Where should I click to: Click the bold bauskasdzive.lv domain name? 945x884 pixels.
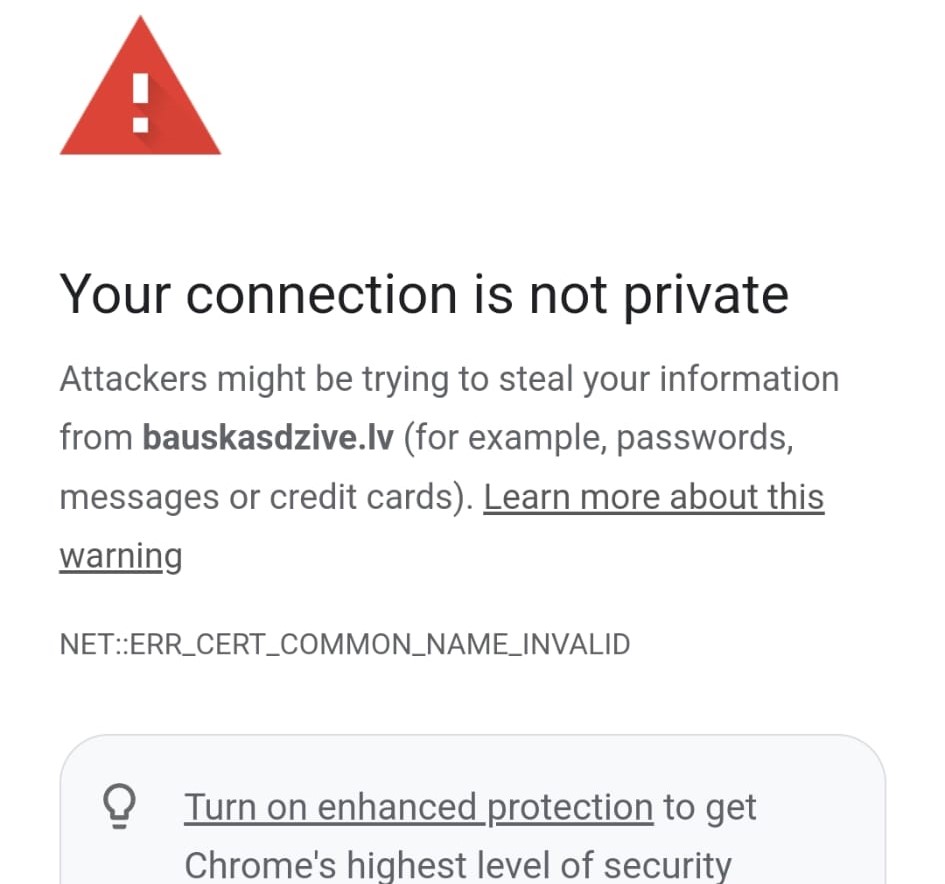(x=268, y=437)
